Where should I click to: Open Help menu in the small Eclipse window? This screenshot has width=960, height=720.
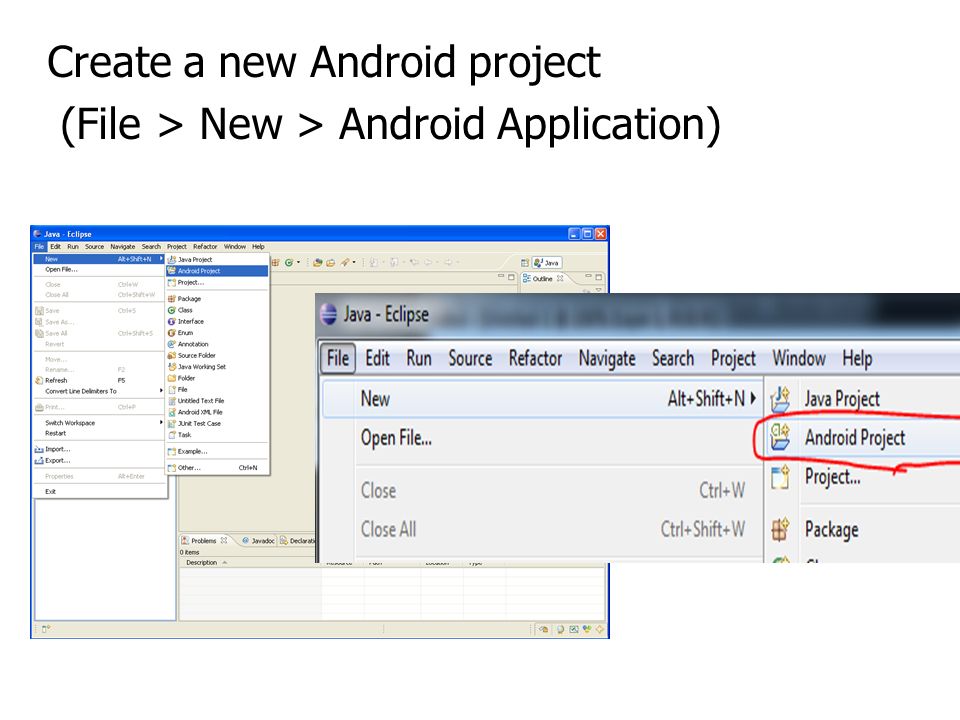click(258, 247)
